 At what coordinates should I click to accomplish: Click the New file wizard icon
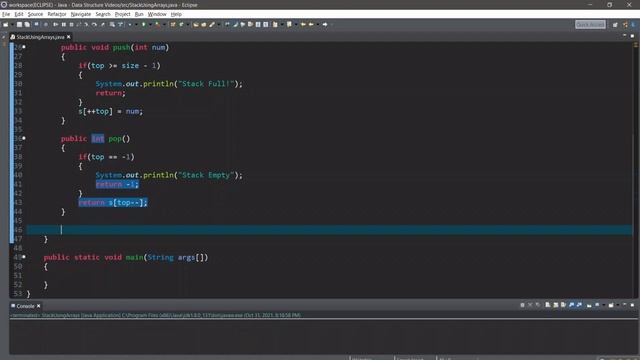point(5,24)
